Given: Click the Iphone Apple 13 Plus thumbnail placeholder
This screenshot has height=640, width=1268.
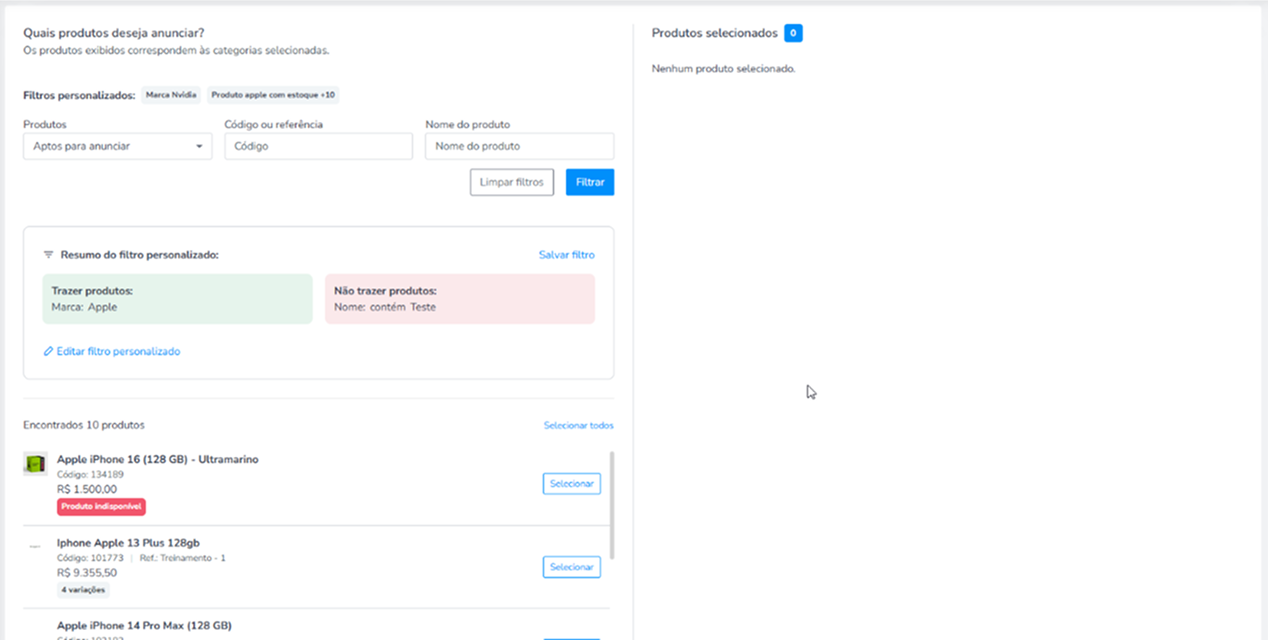Looking at the screenshot, I should tap(35, 547).
